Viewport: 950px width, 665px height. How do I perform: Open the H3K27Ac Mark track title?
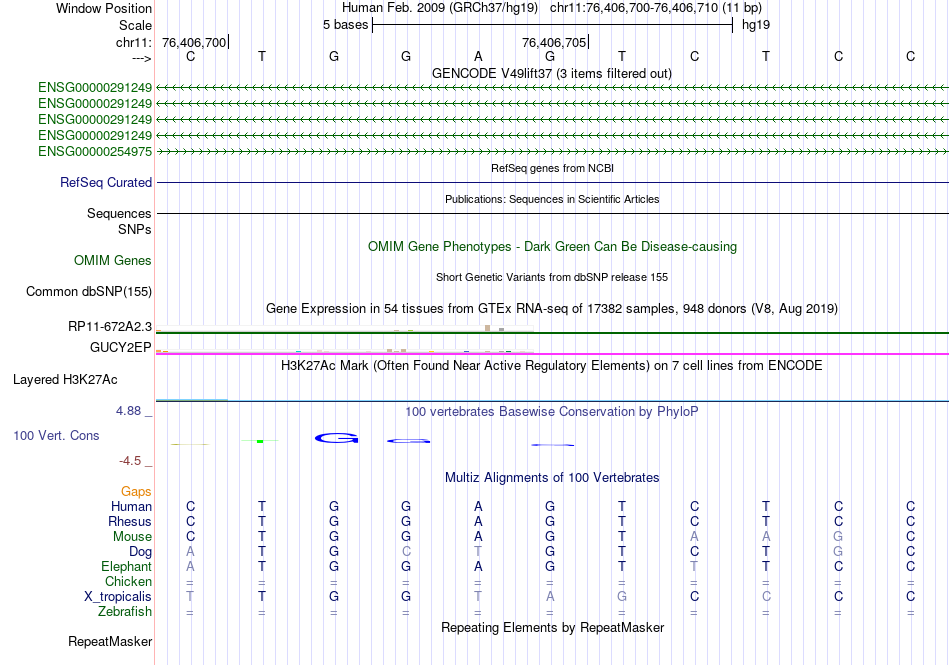[x=552, y=365]
